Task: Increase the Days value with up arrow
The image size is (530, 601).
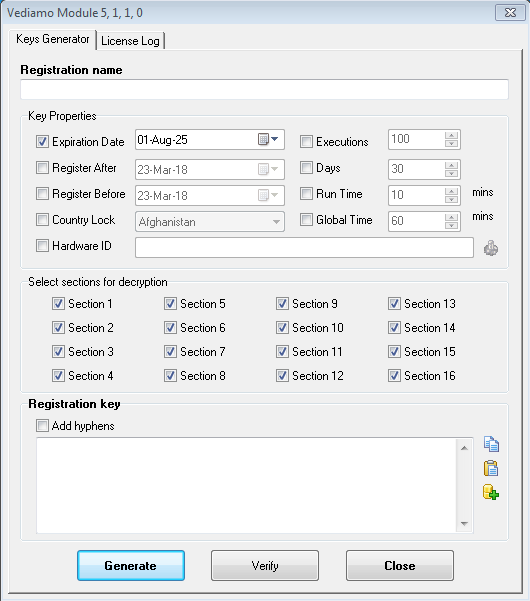Action: point(451,165)
